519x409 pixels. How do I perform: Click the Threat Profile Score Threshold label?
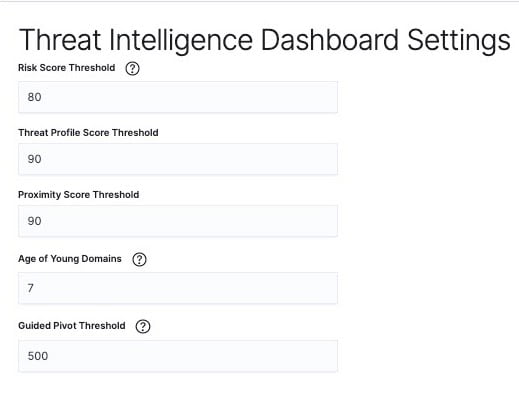[88, 133]
